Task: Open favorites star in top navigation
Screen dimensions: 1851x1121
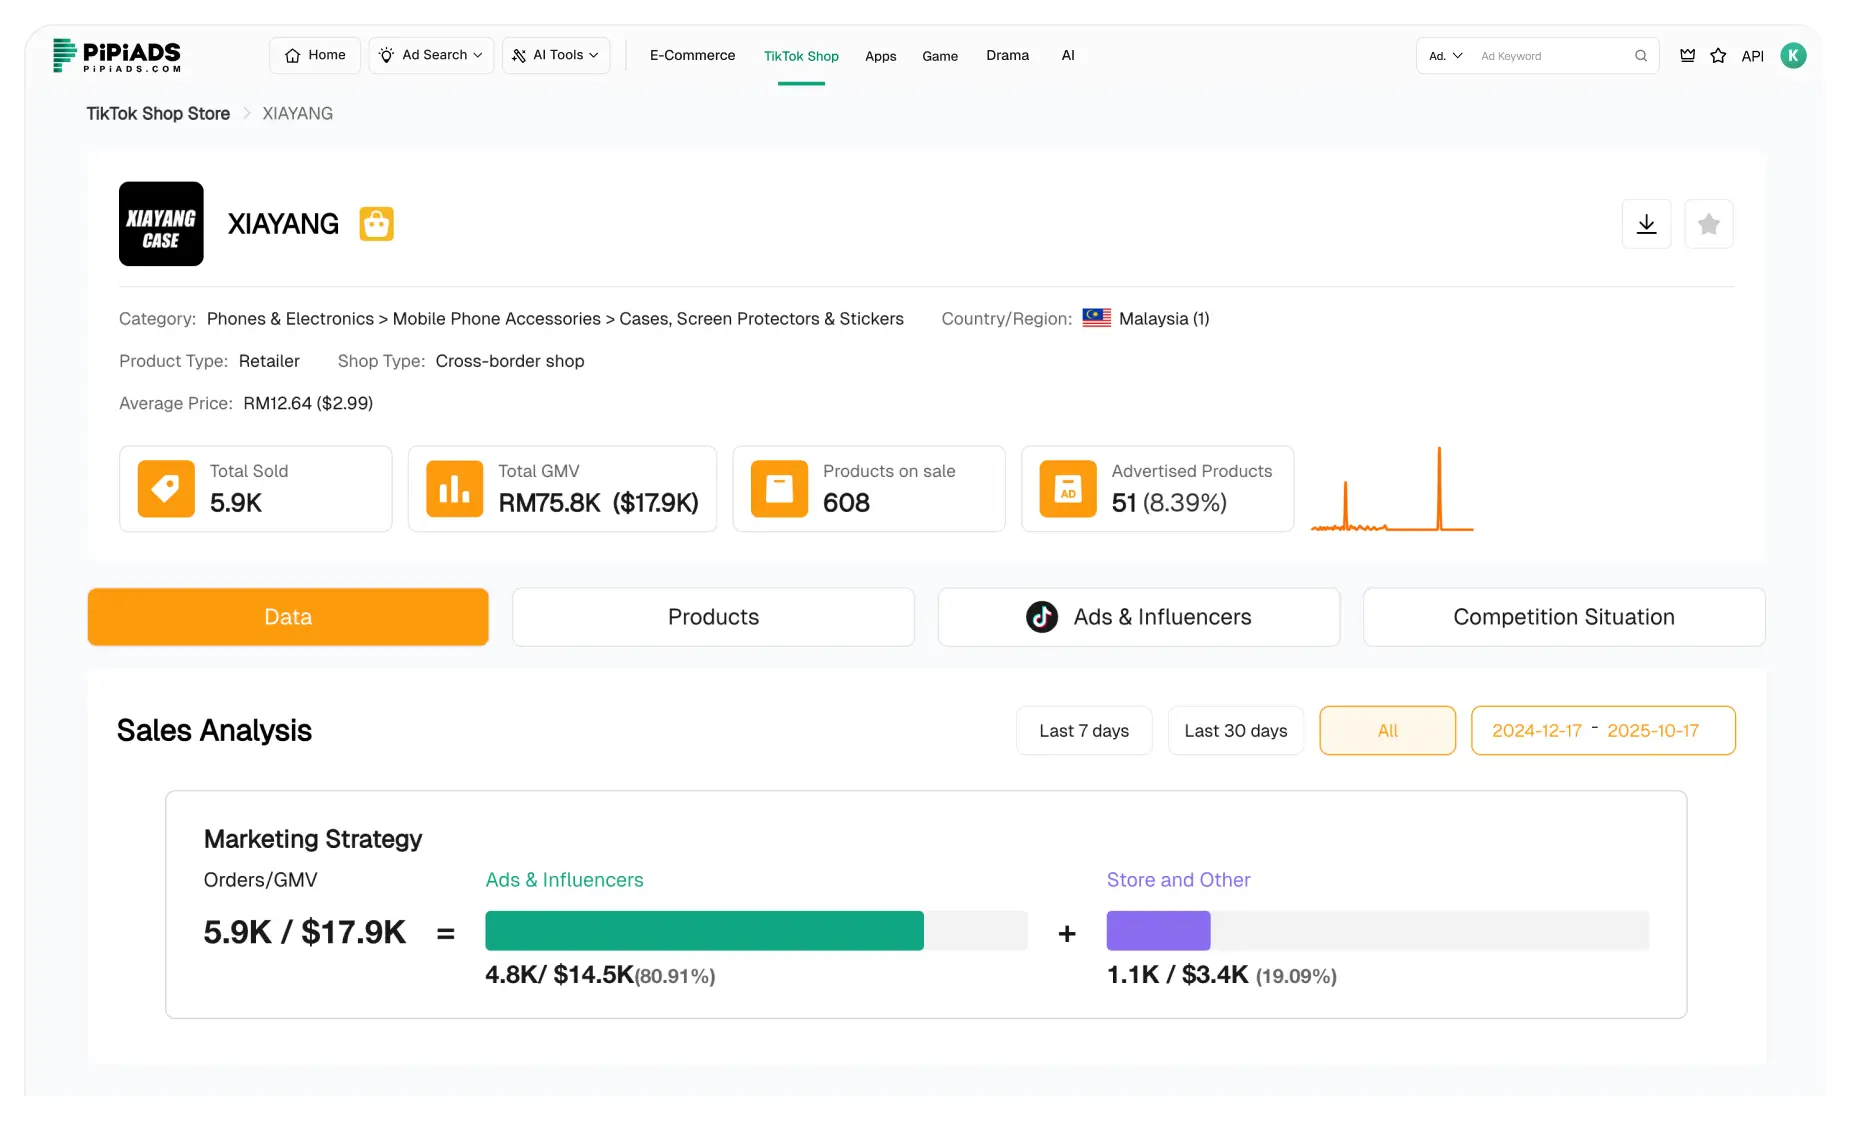Action: [x=1718, y=56]
